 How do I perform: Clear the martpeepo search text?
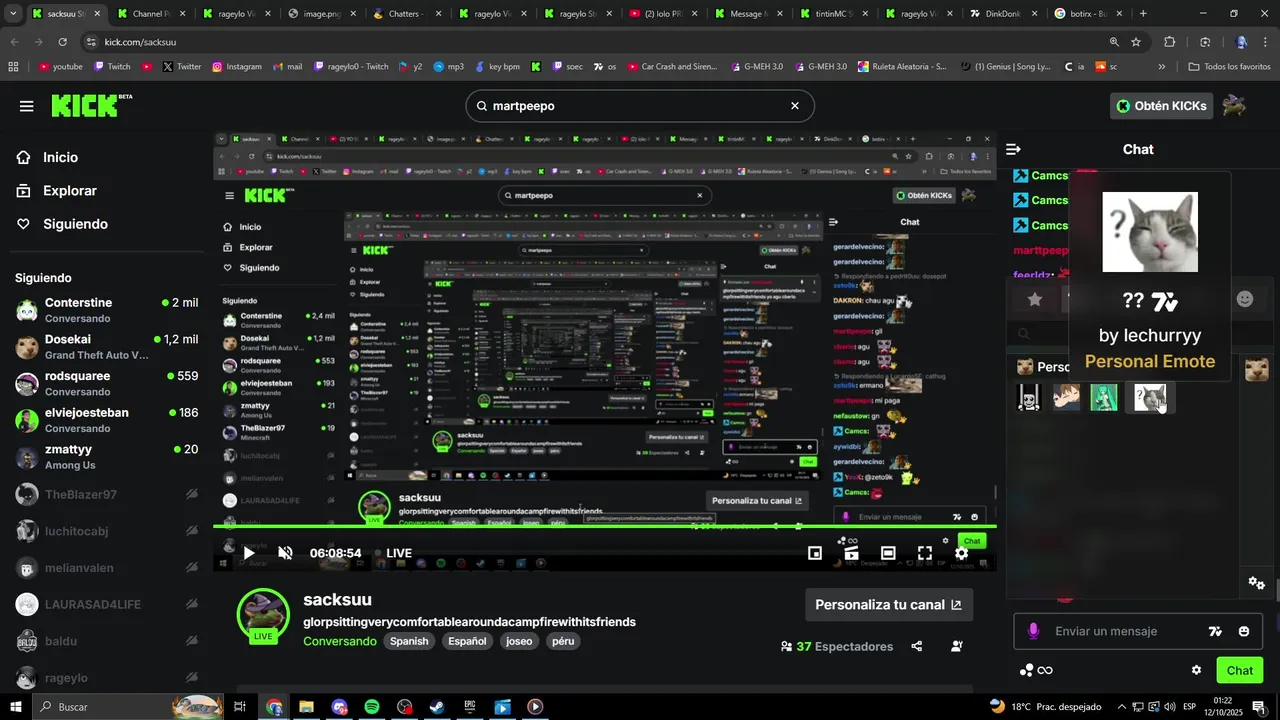tap(795, 106)
